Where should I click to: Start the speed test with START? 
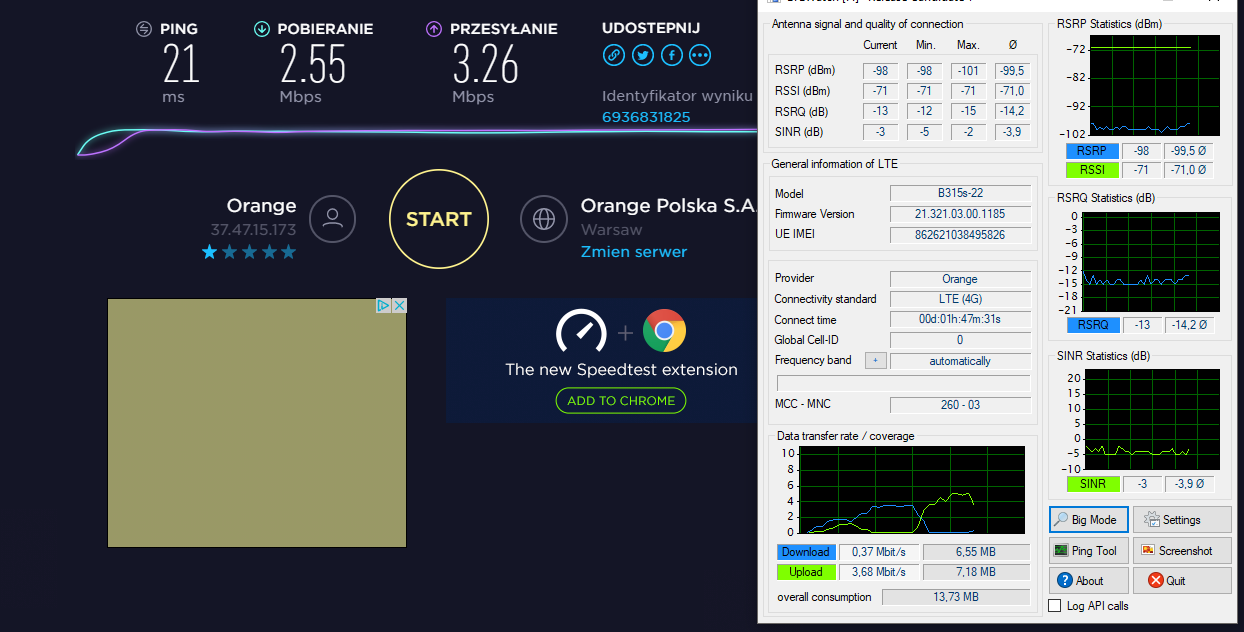pyautogui.click(x=439, y=219)
